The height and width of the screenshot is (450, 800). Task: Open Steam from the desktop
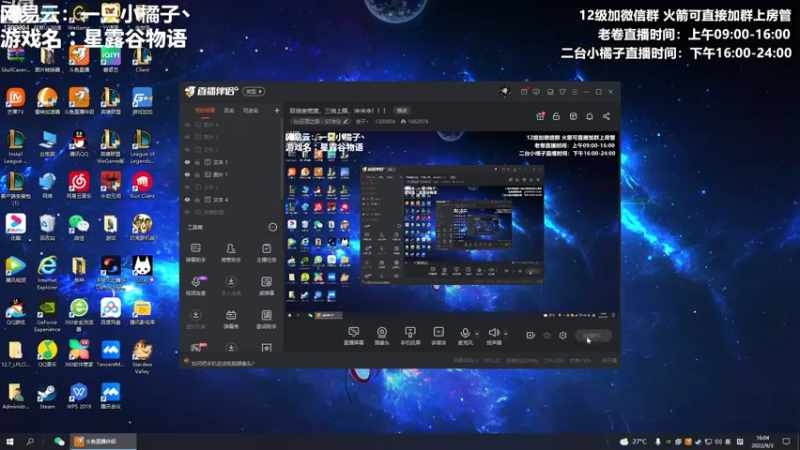coord(47,397)
